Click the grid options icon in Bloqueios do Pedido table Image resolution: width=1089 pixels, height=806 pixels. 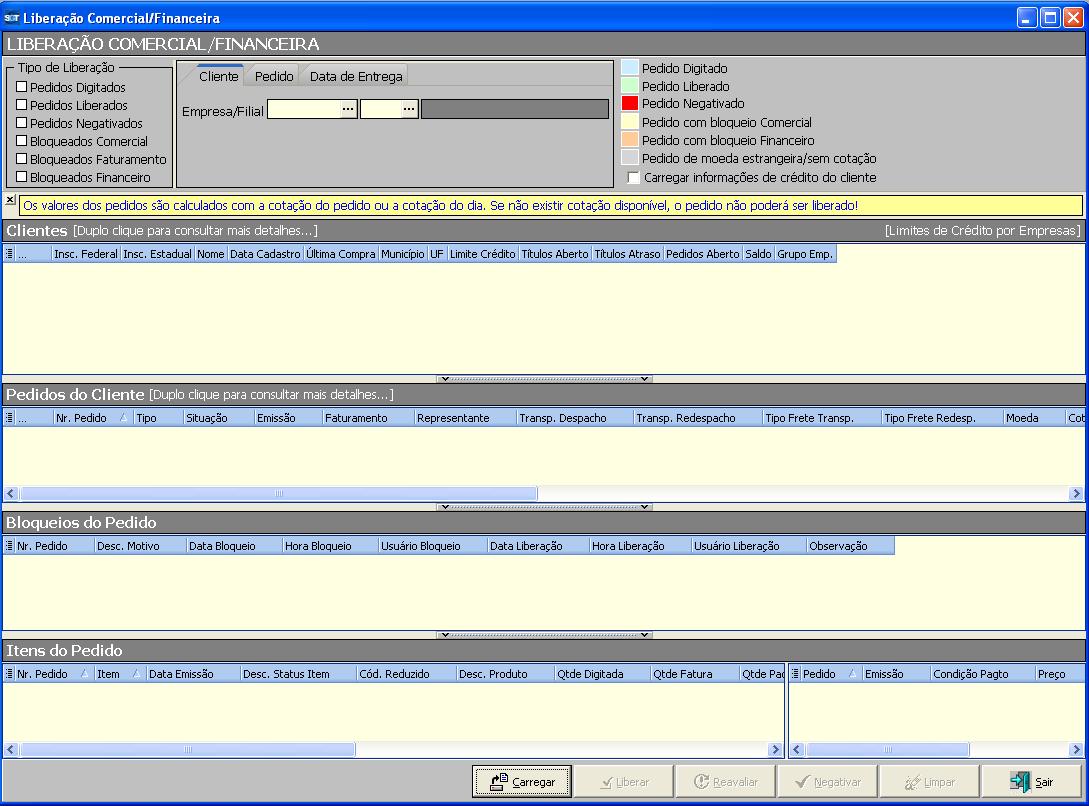click(x=10, y=546)
